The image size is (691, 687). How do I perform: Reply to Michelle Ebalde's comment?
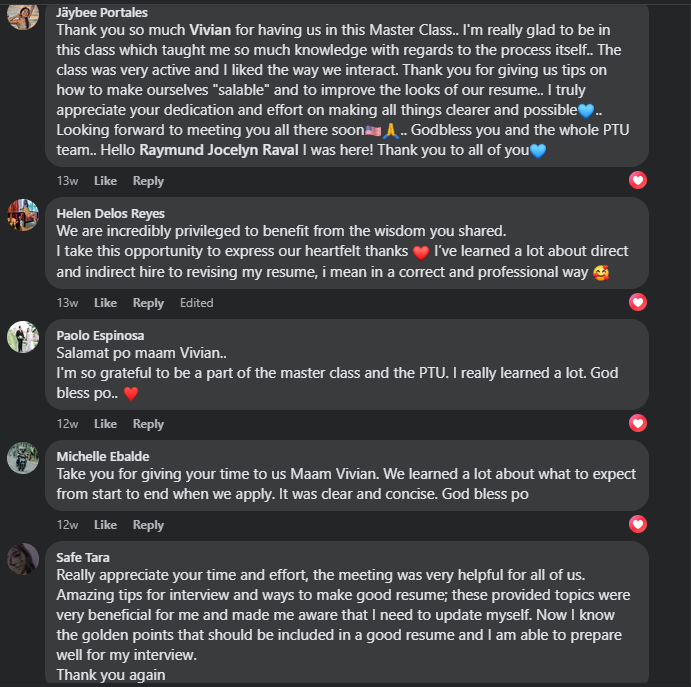(148, 525)
